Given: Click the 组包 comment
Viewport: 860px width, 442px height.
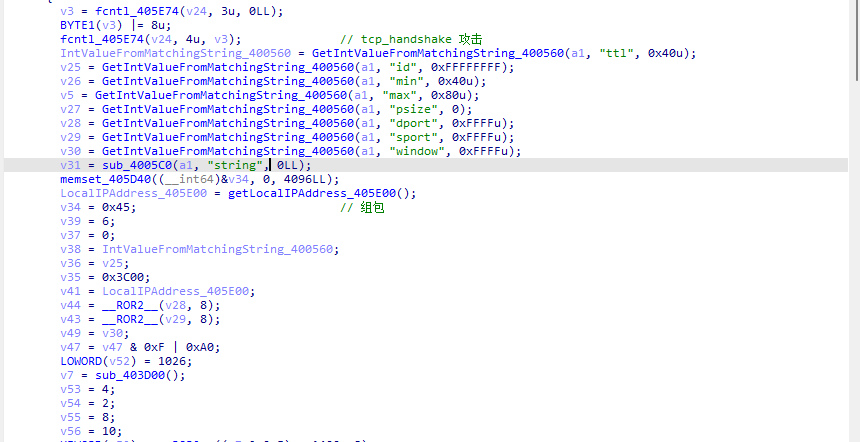Looking at the screenshot, I should click(372, 207).
